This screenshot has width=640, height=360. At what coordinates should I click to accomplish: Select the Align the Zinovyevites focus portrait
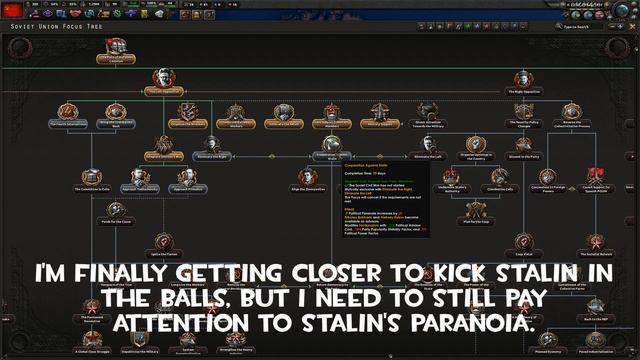pos(308,177)
